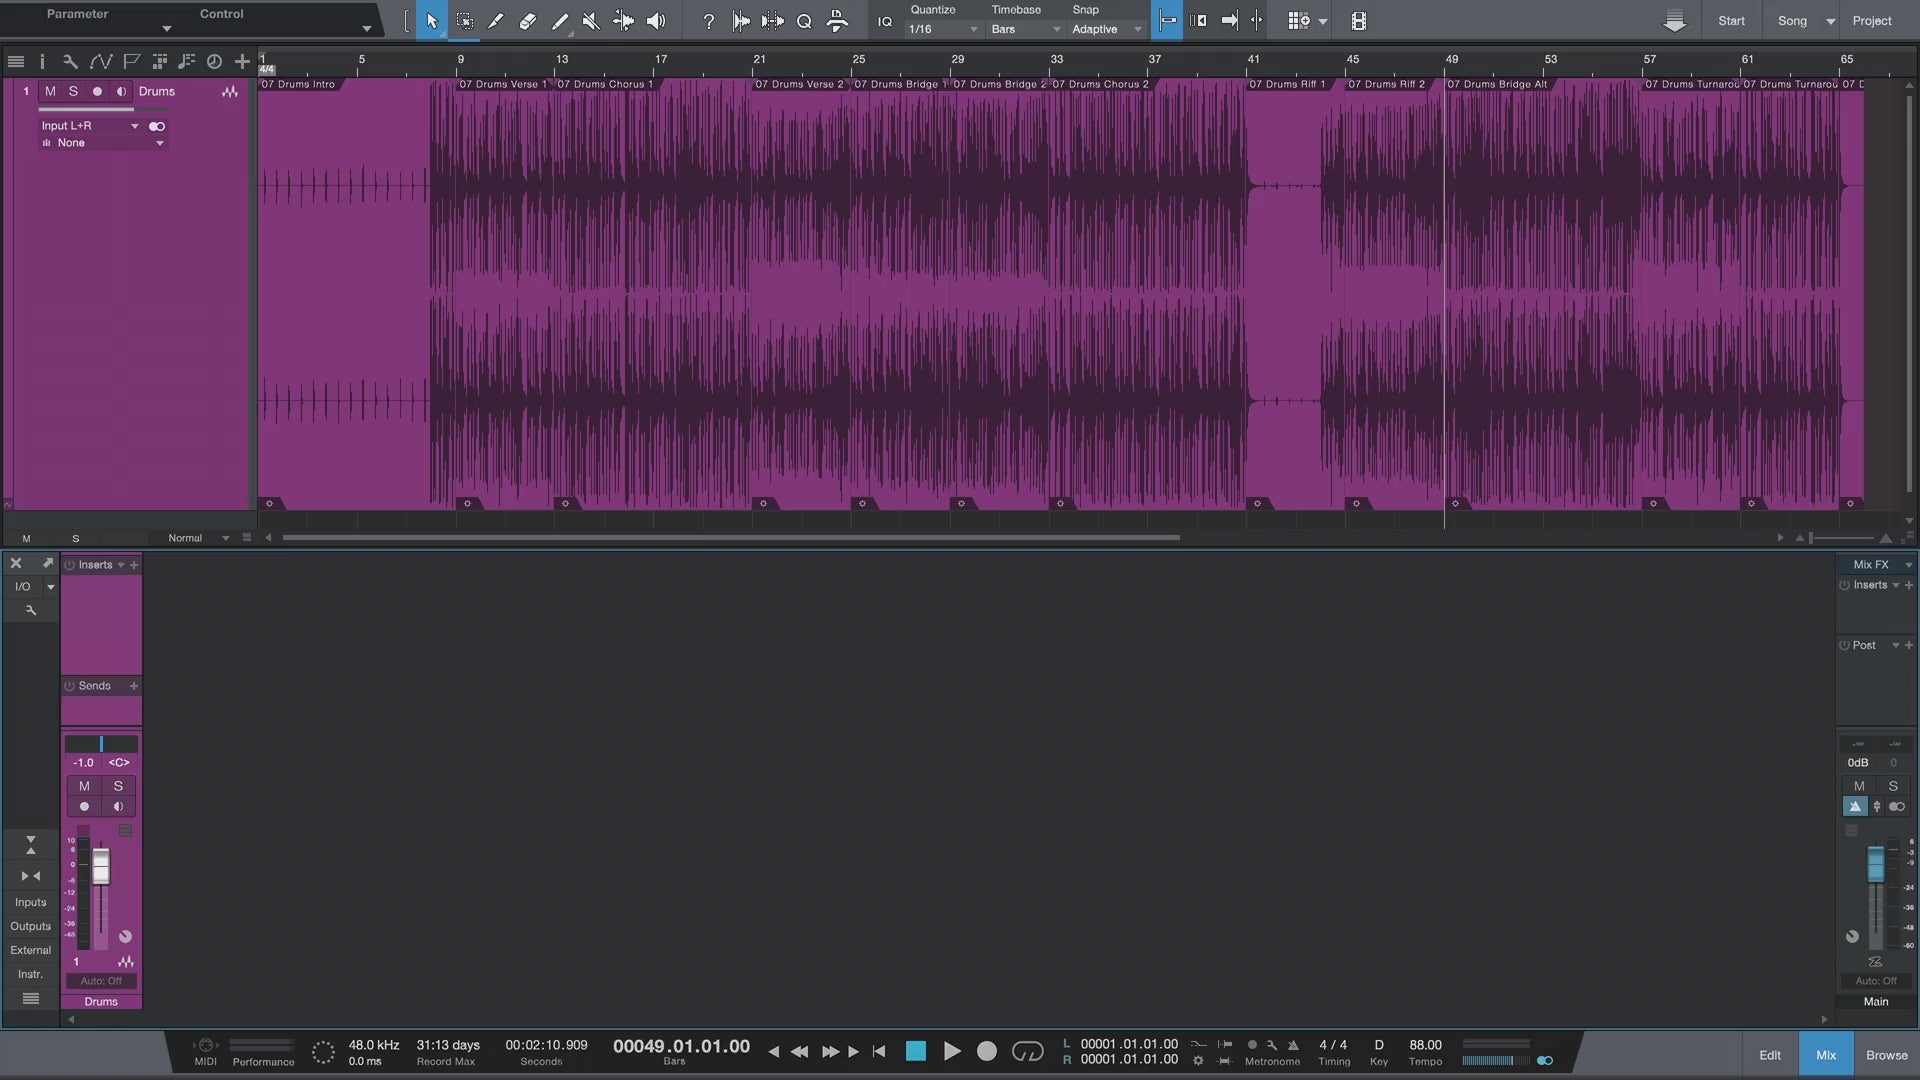This screenshot has width=1920, height=1080.
Task: Show Outputs in the mixer sidebar
Action: click(x=31, y=926)
